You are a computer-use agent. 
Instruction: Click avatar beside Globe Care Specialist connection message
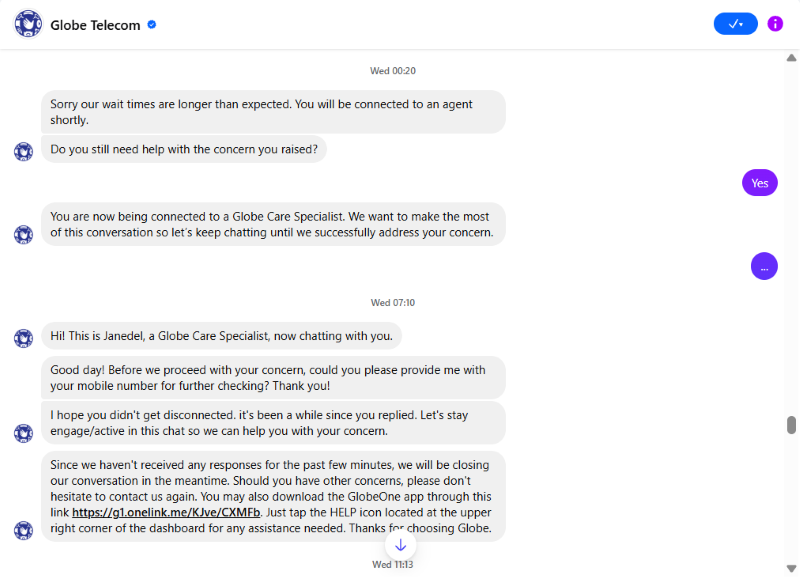(x=23, y=235)
